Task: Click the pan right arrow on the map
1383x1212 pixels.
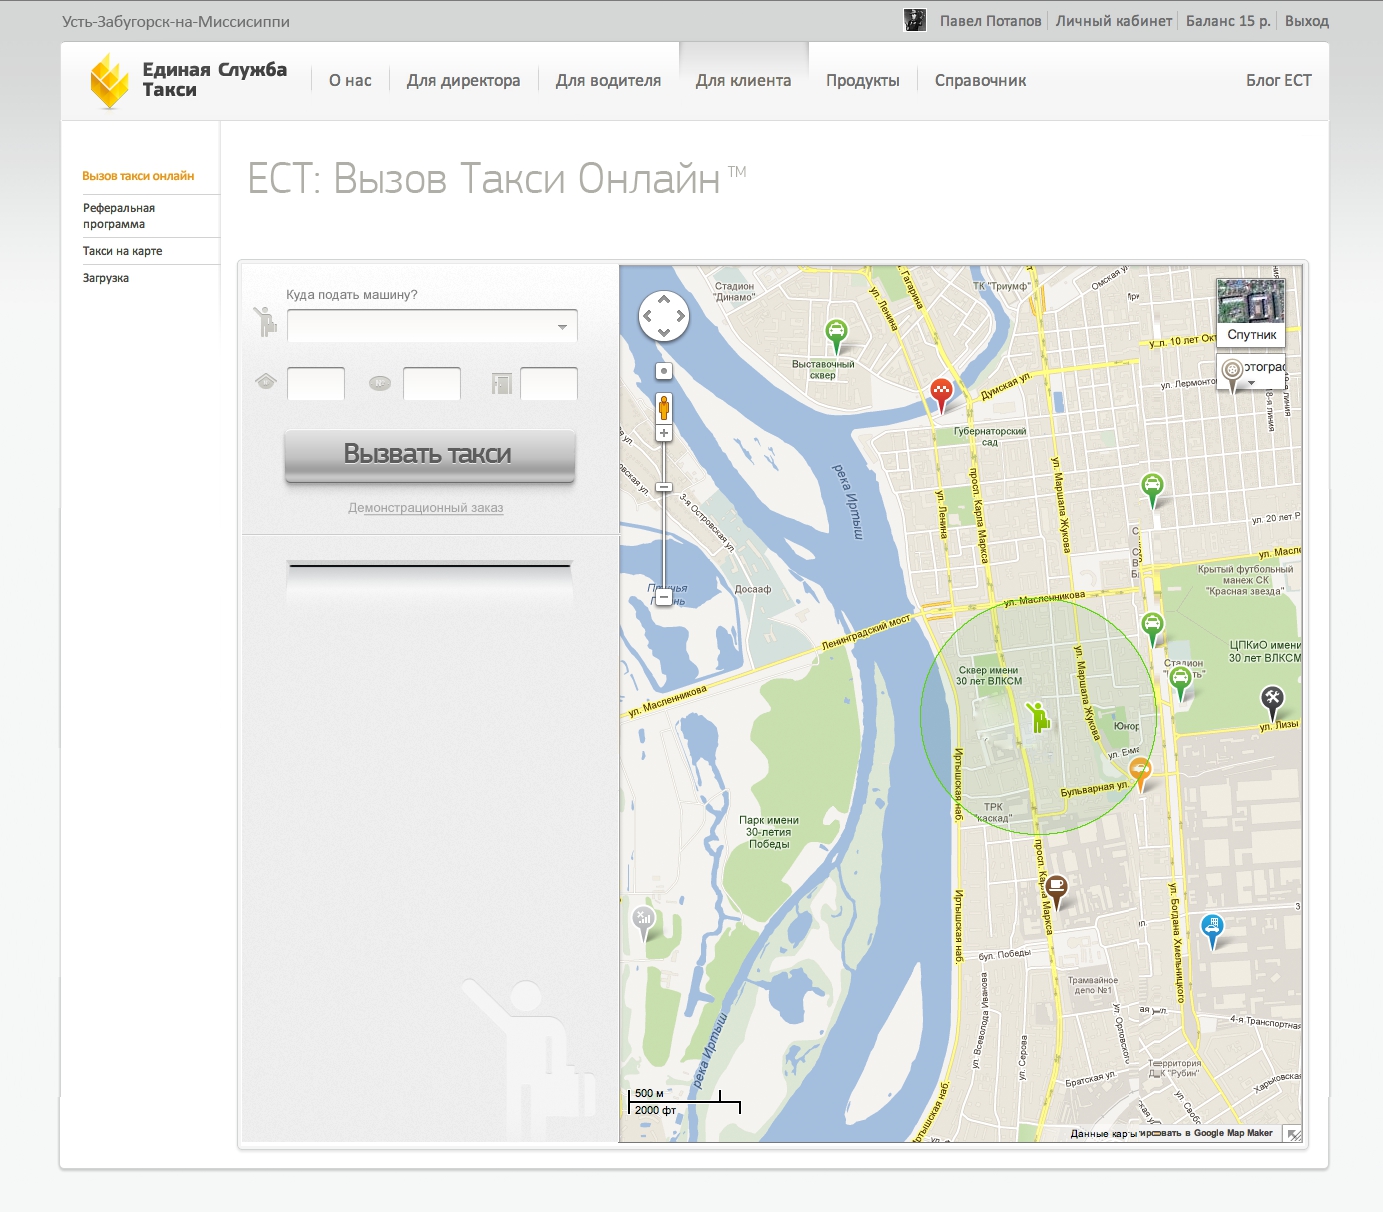Action: (x=680, y=316)
